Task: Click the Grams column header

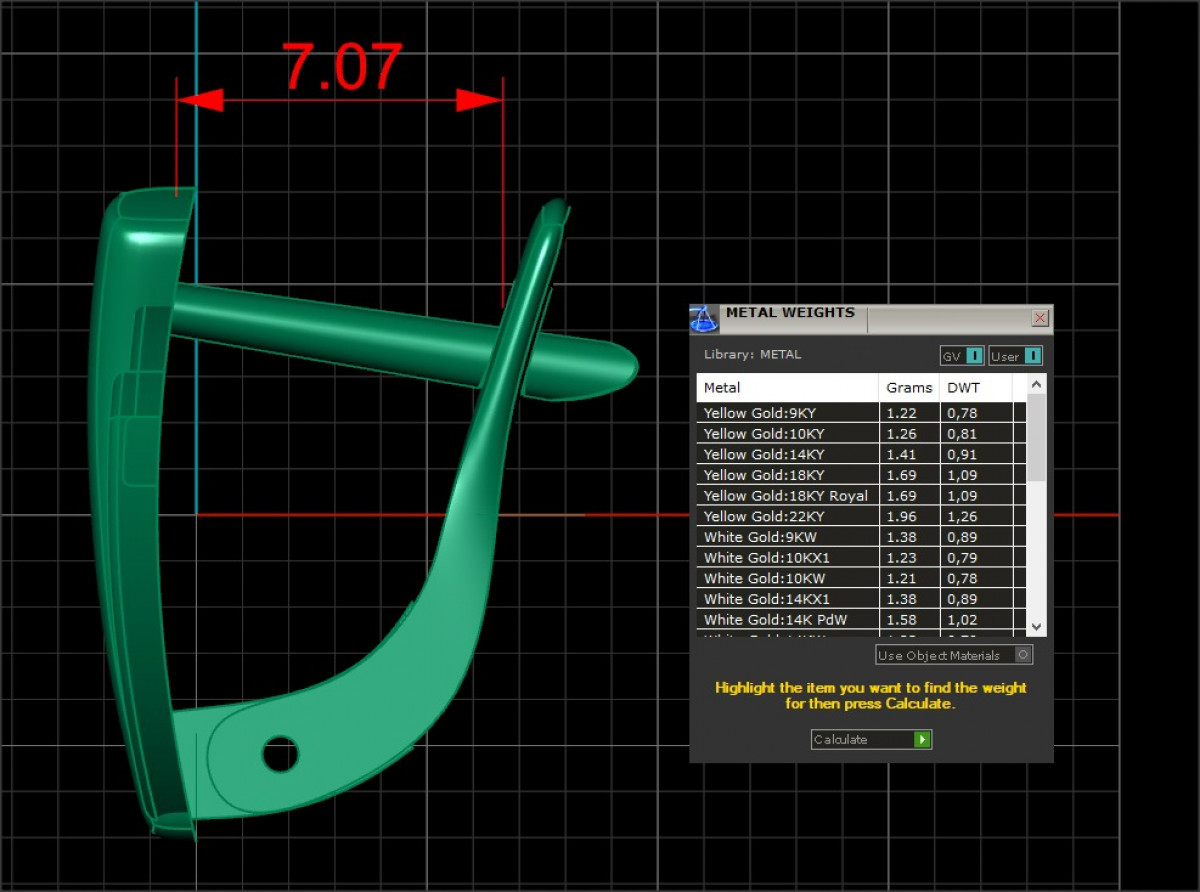Action: (909, 388)
